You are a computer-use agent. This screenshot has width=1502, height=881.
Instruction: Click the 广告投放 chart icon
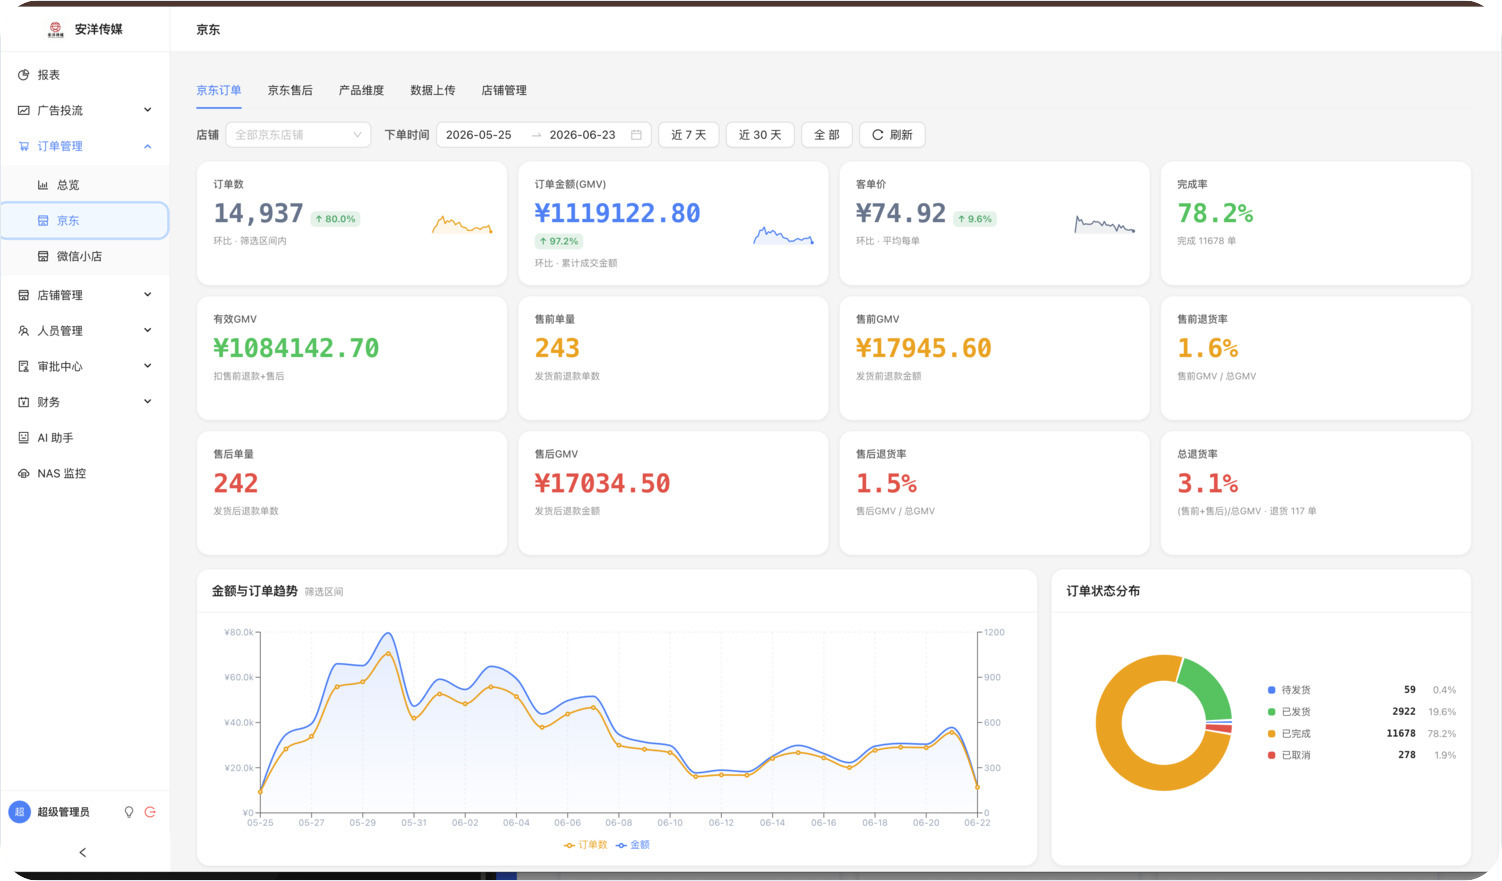(24, 111)
